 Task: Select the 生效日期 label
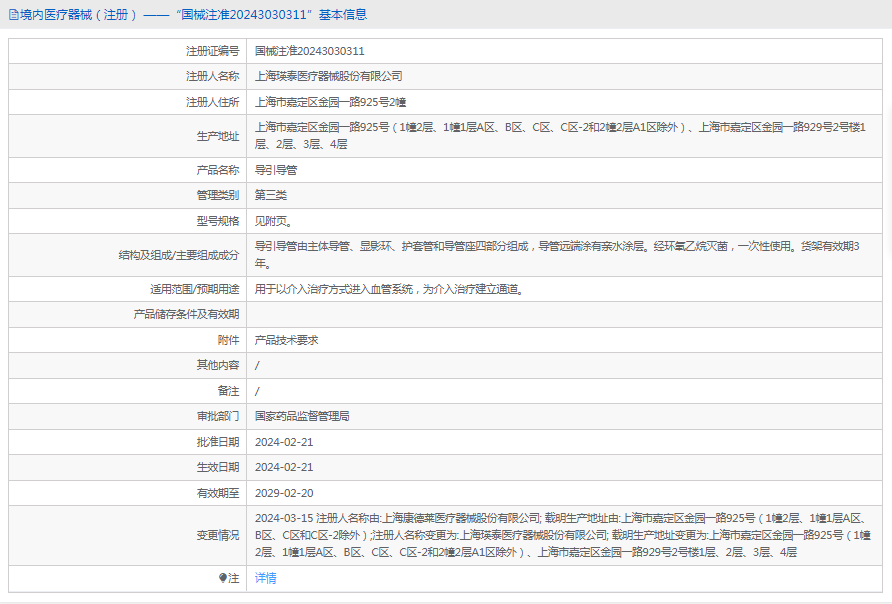pos(218,467)
